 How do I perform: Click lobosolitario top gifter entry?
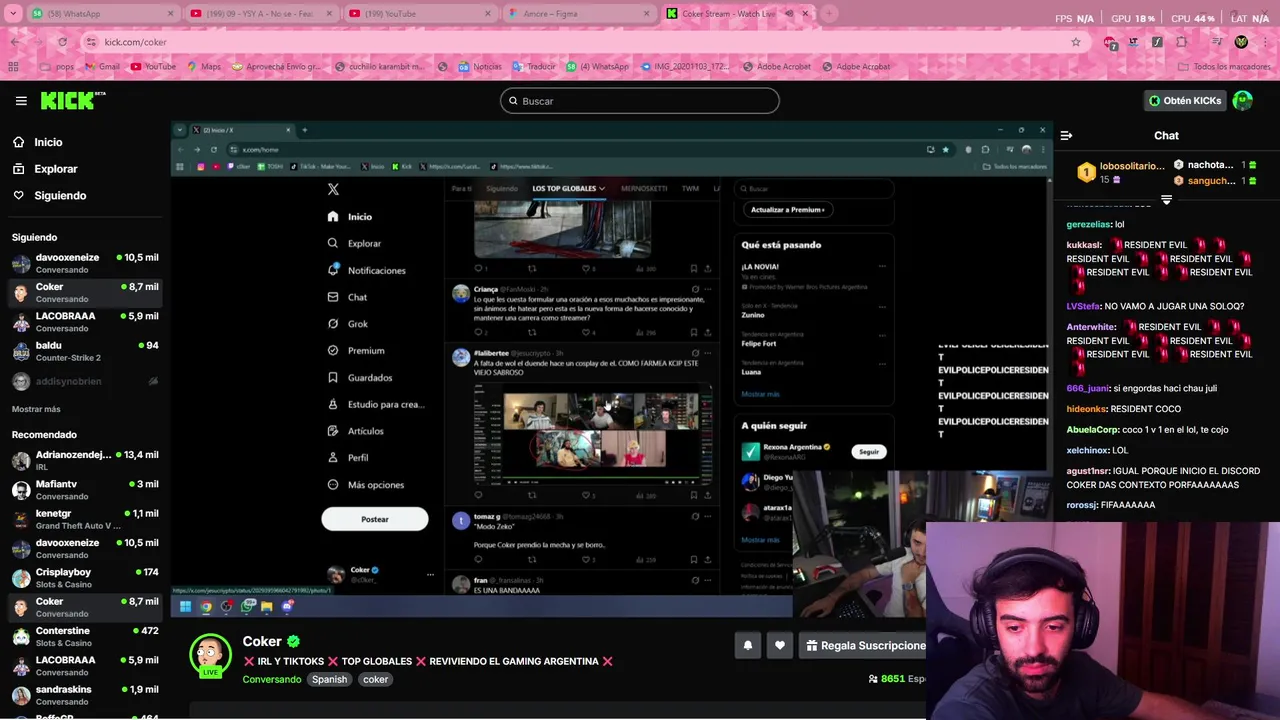pos(1120,172)
